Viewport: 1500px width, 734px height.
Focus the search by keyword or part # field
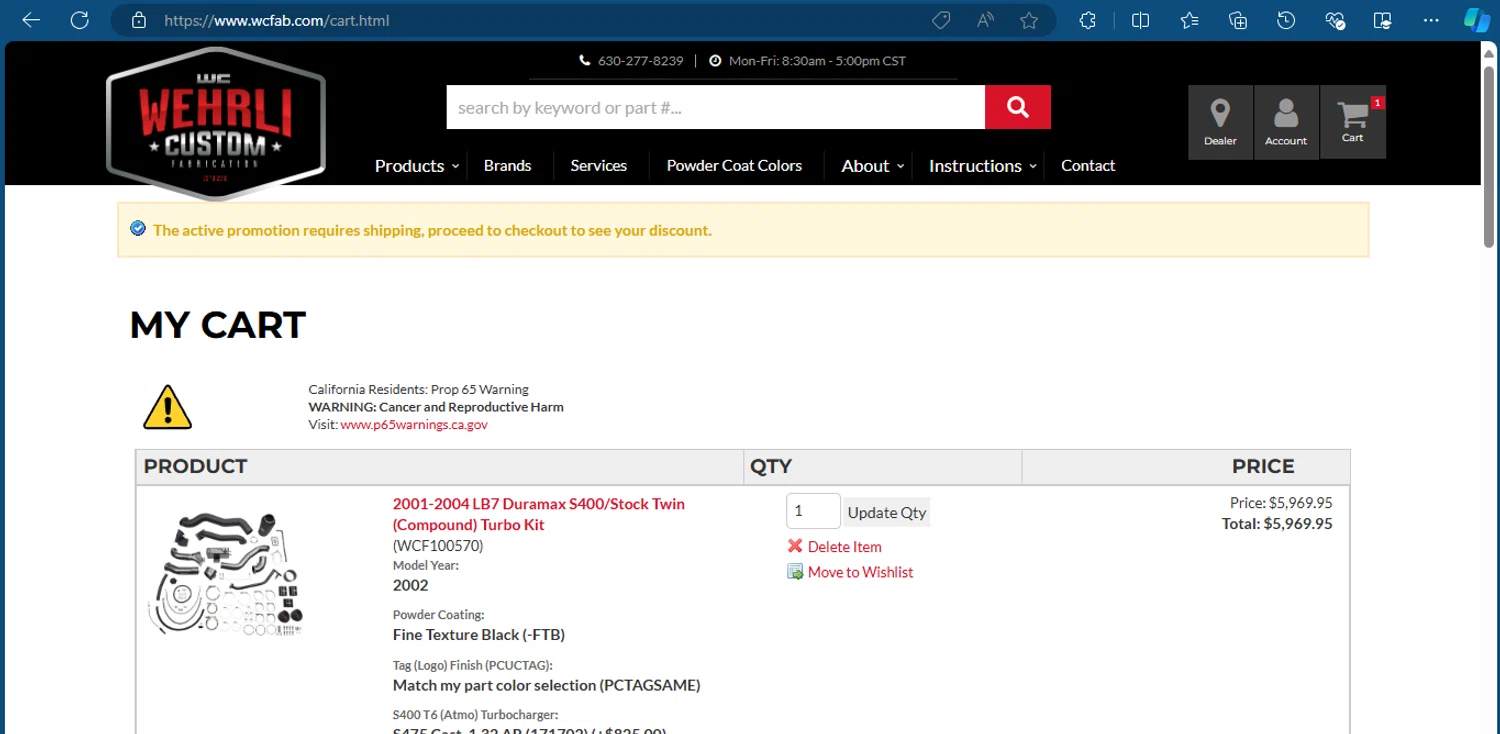716,107
